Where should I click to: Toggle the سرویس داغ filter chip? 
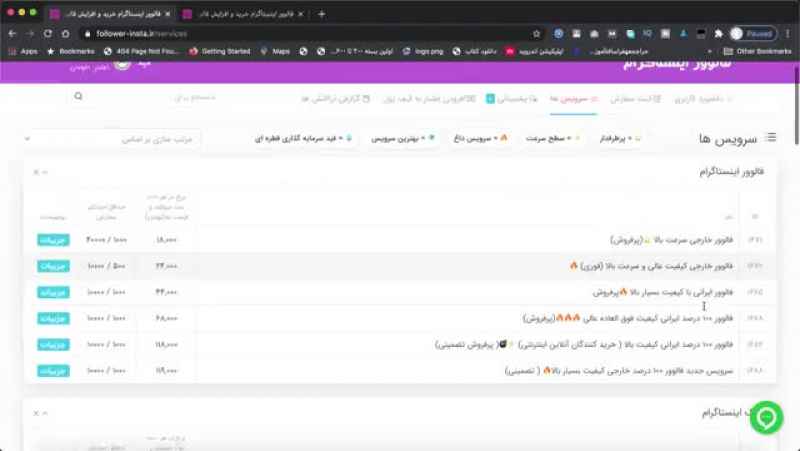(x=481, y=138)
